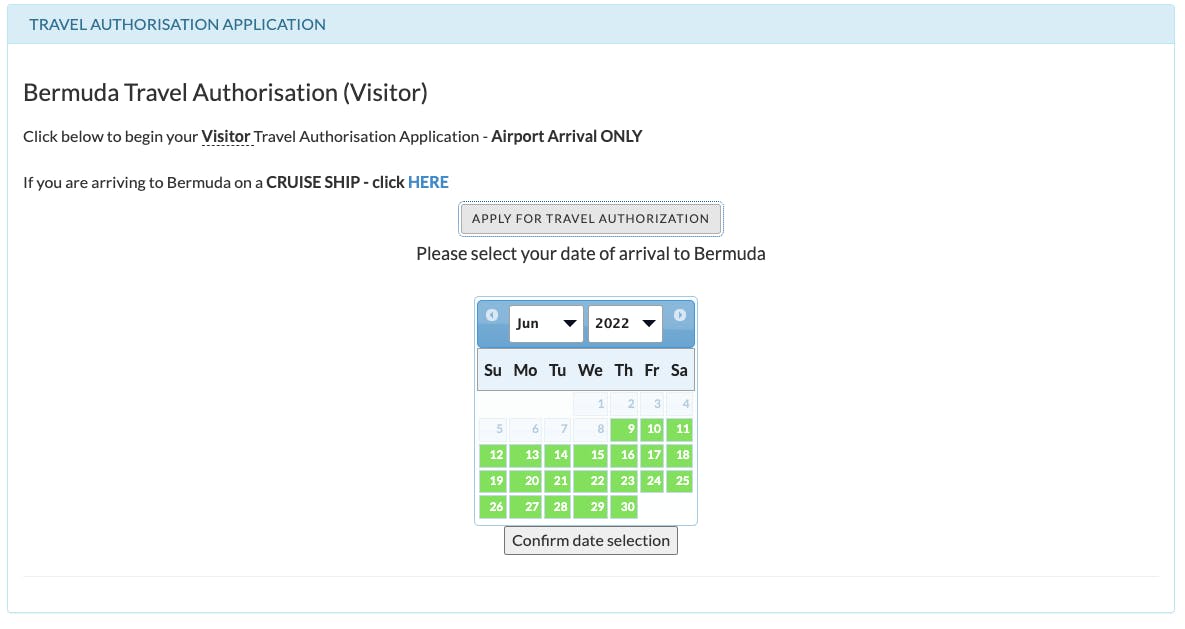The height and width of the screenshot is (629, 1185).
Task: Pick June 20 on the calendar
Action: (x=525, y=482)
